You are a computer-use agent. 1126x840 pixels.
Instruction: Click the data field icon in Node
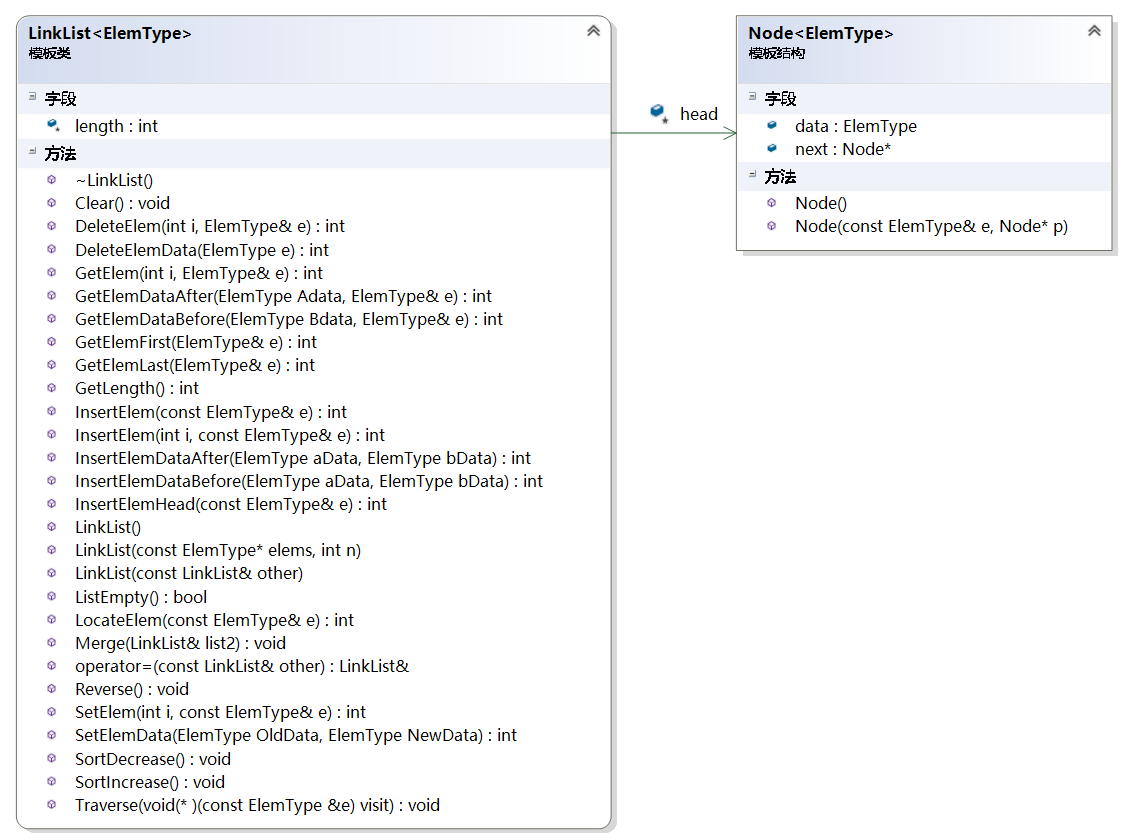point(772,126)
